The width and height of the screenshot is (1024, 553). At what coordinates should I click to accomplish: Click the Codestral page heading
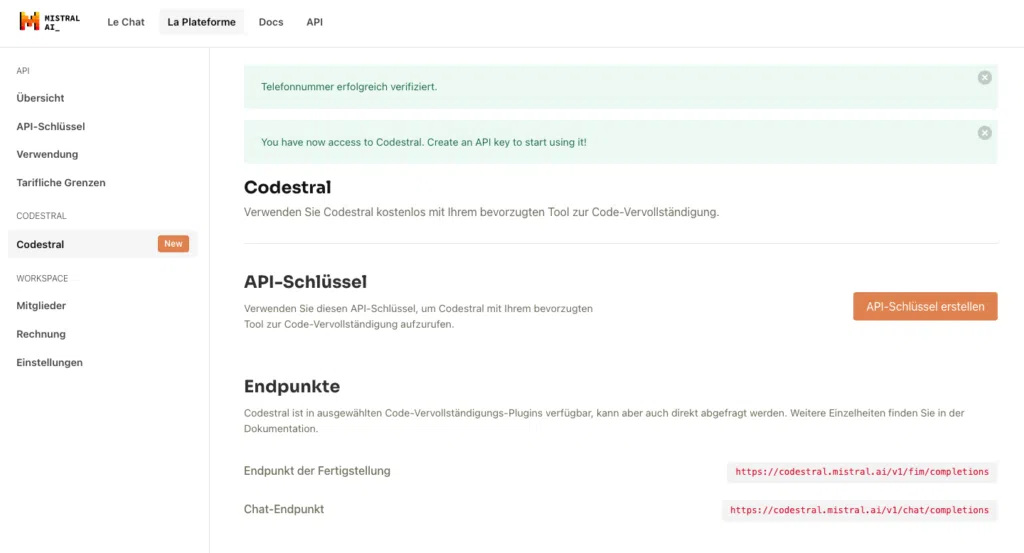[287, 188]
